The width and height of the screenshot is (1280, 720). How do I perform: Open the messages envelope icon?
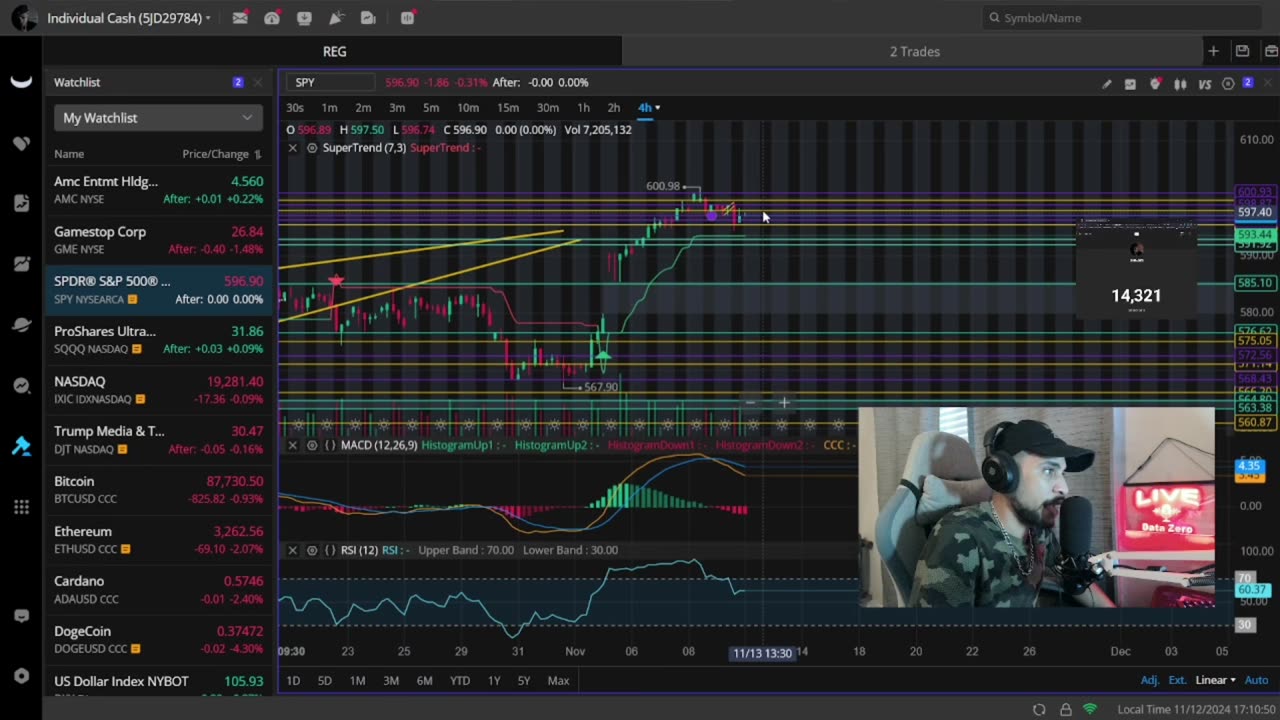coord(240,18)
